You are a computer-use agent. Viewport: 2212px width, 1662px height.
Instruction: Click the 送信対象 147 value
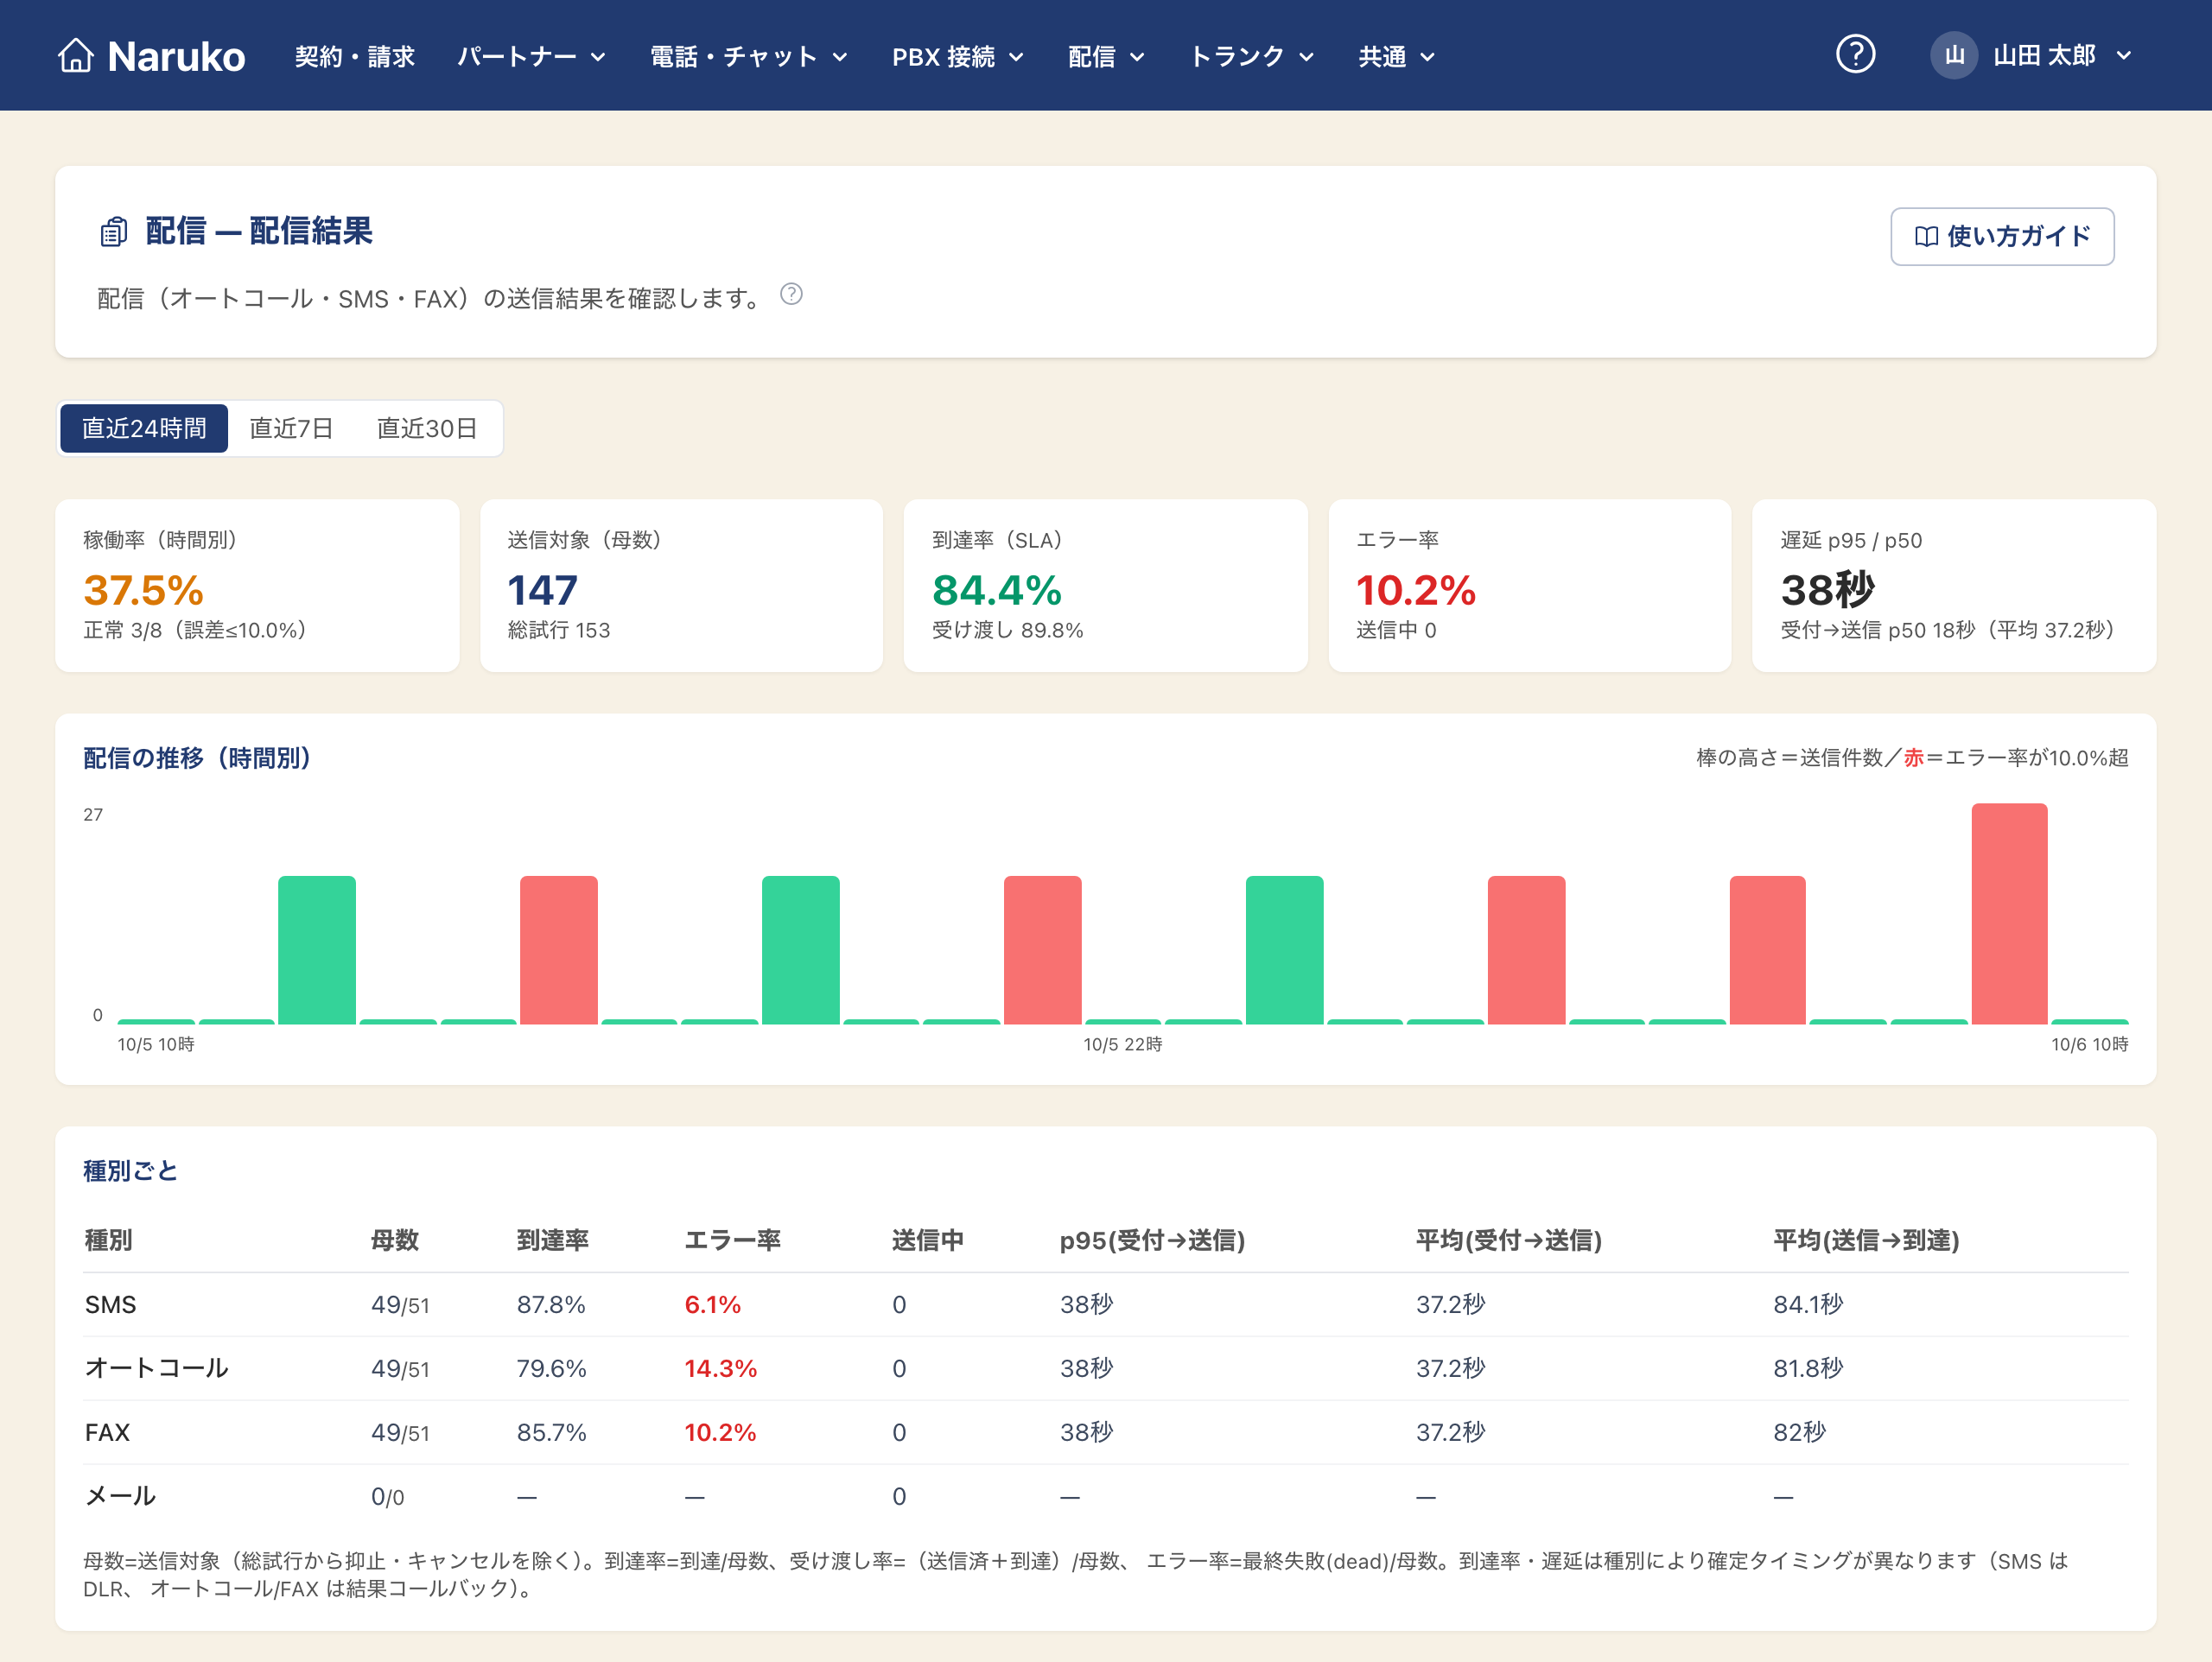(542, 590)
